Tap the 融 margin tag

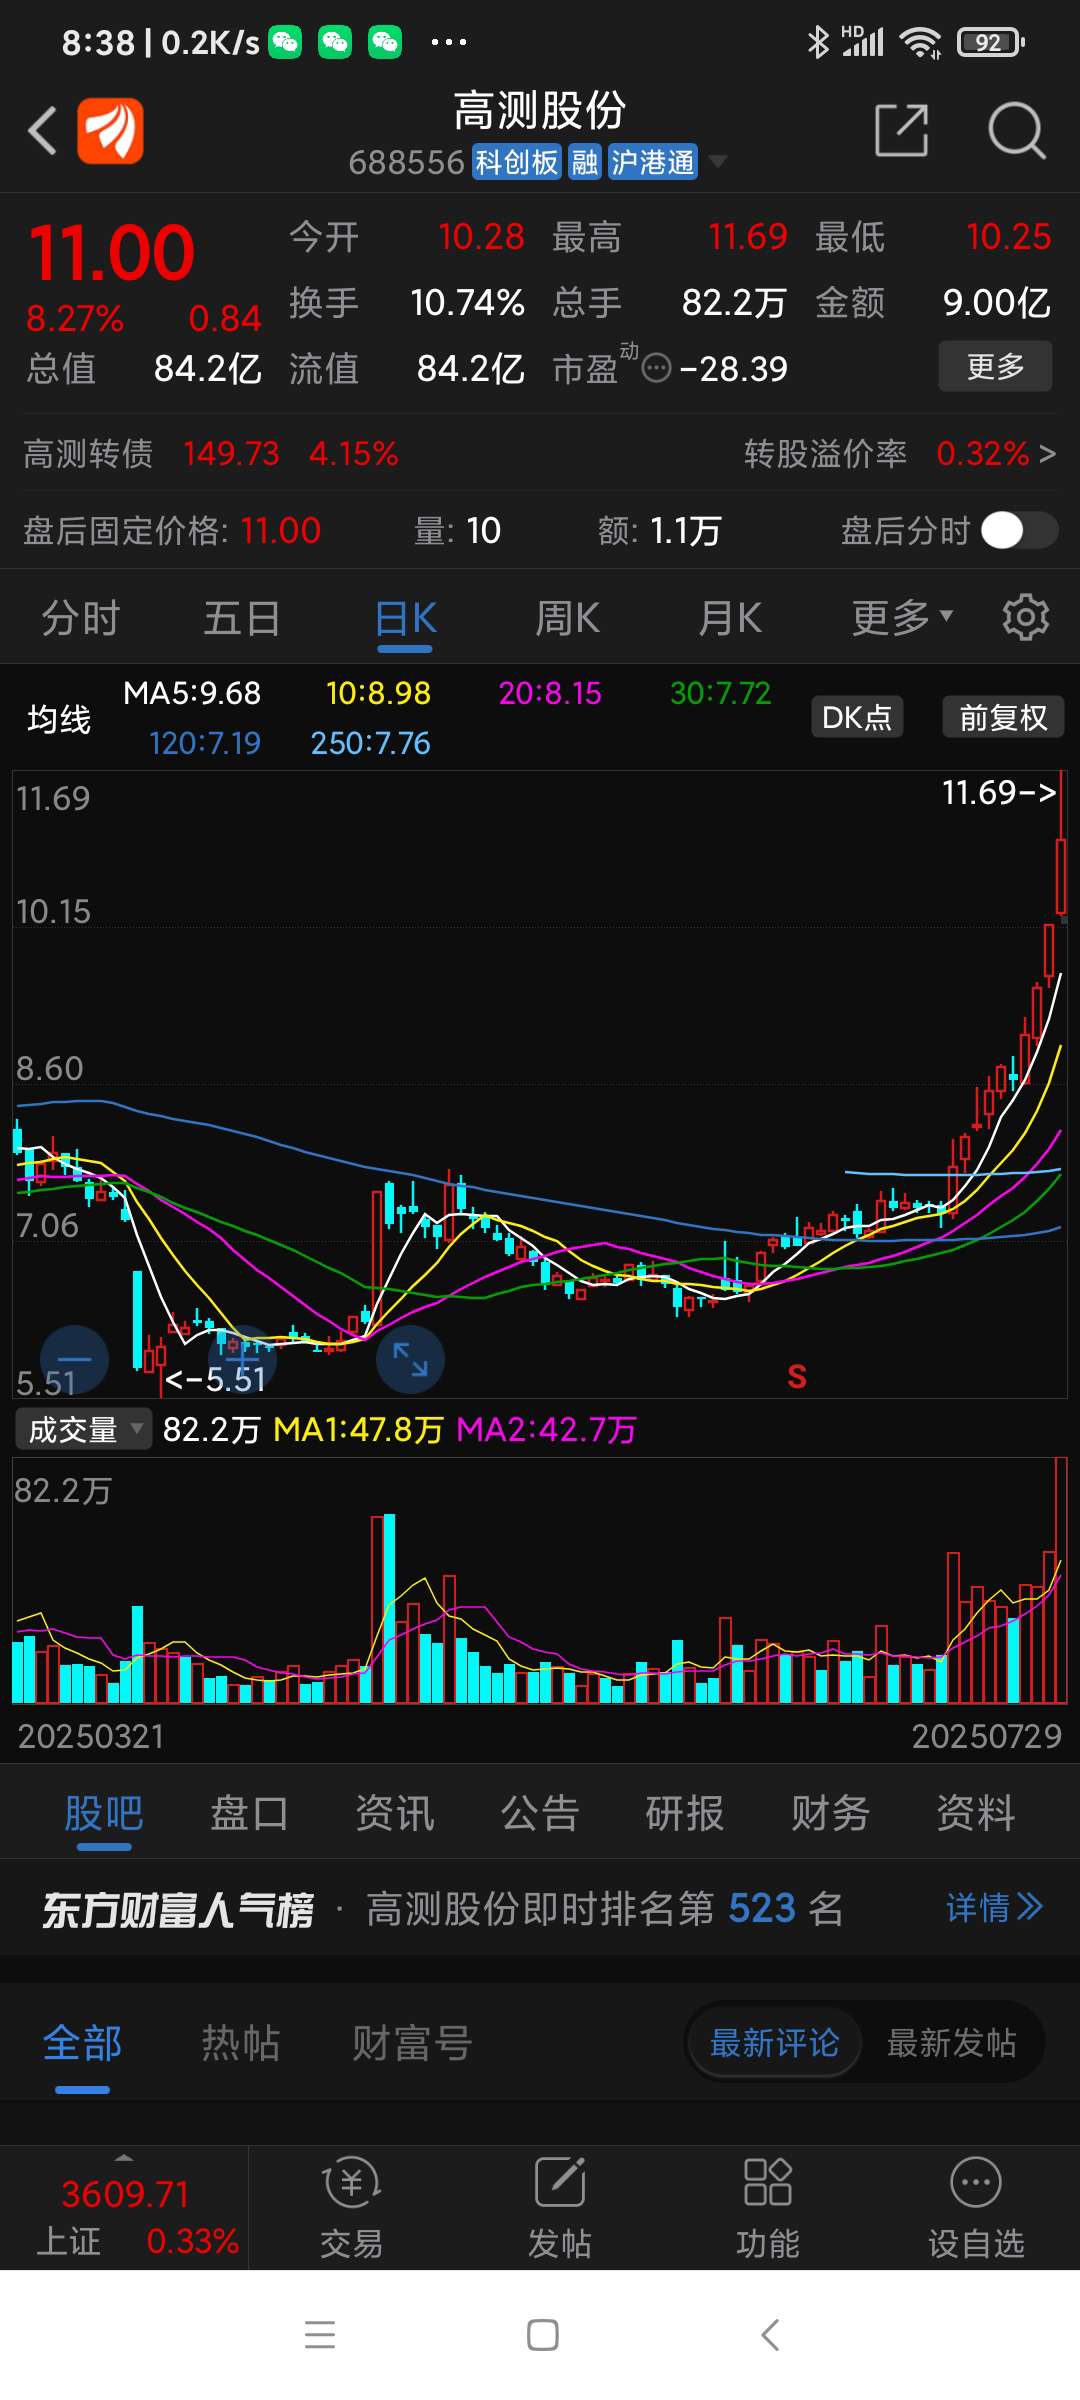[585, 161]
